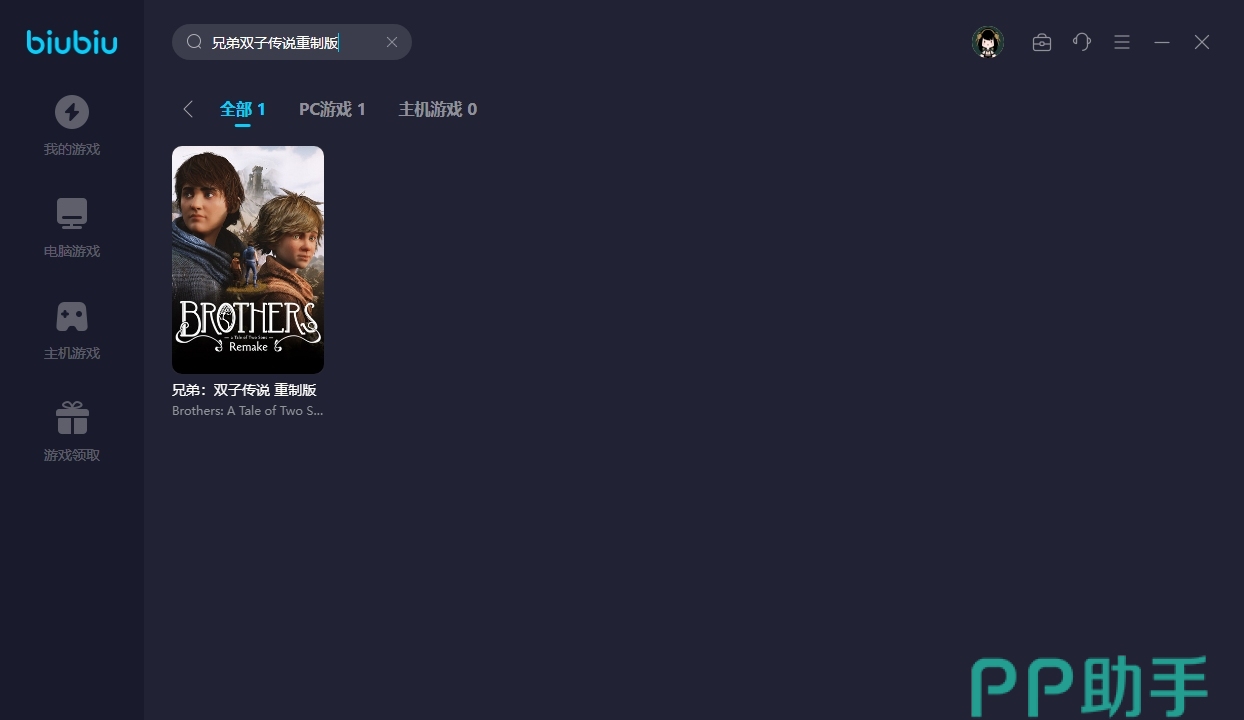Viewport: 1244px width, 720px height.
Task: Open the user avatar profile
Action: (x=988, y=42)
